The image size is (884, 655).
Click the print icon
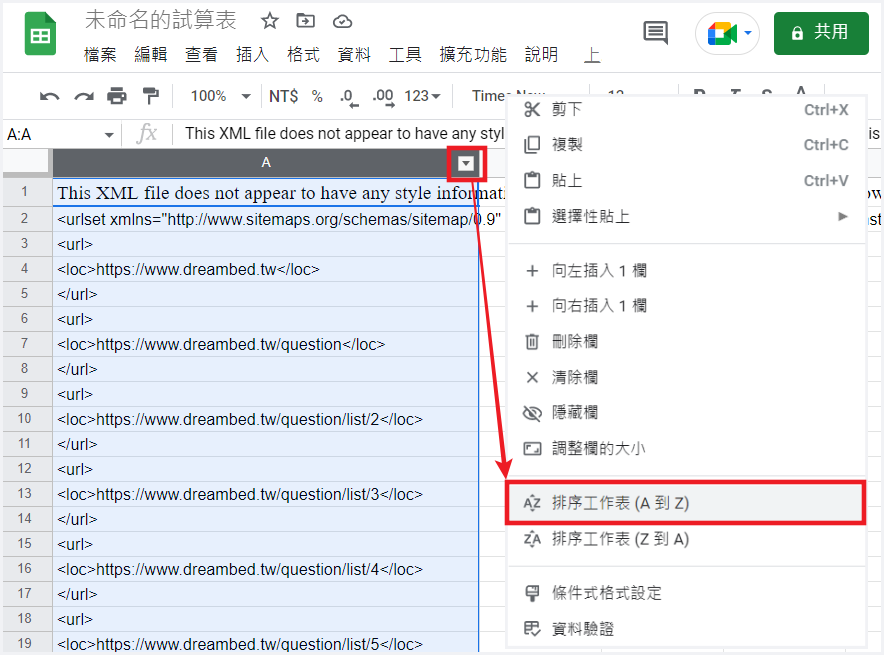pyautogui.click(x=117, y=96)
